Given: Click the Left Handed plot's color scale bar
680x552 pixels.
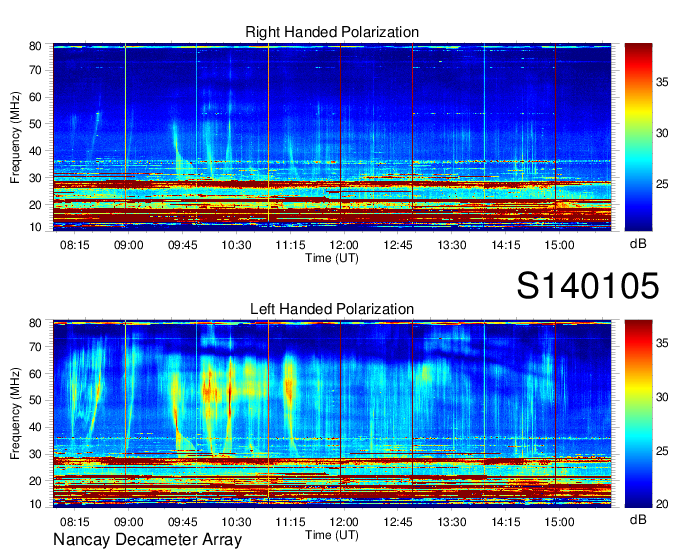Looking at the screenshot, I should click(x=638, y=414).
